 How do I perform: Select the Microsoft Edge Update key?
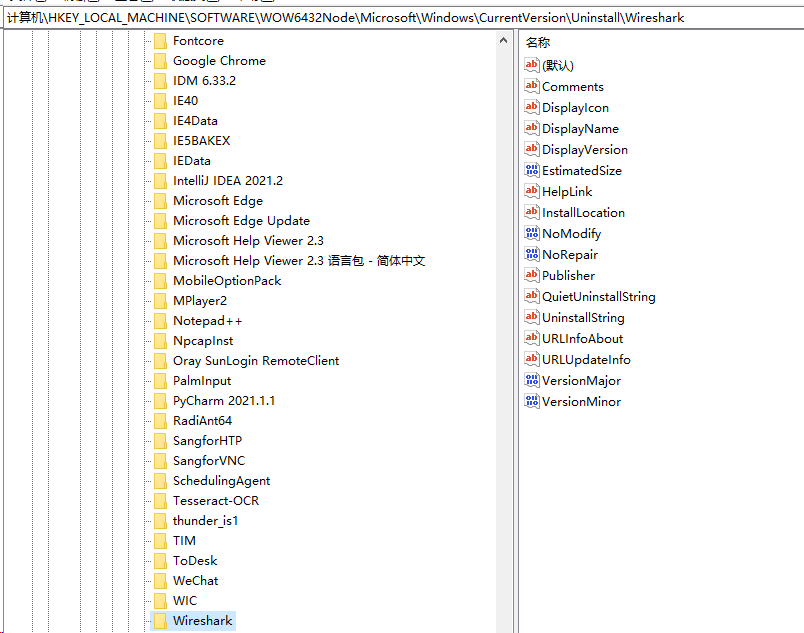[241, 221]
